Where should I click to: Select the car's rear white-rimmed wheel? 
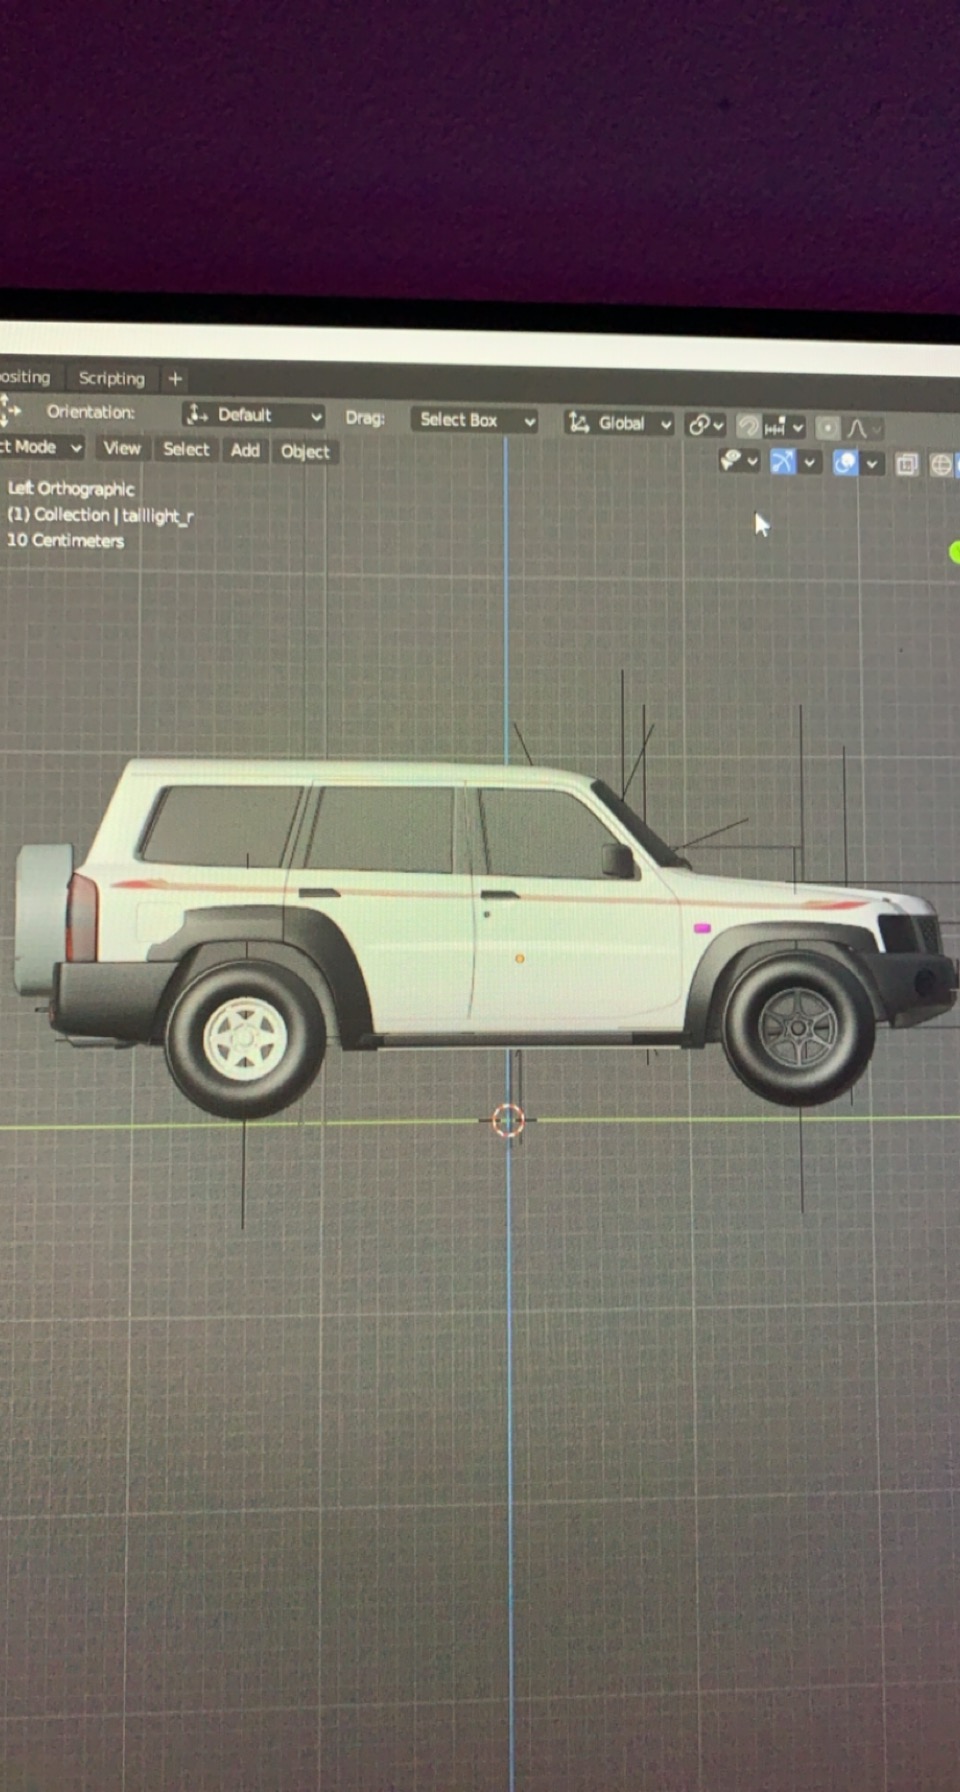245,1037
